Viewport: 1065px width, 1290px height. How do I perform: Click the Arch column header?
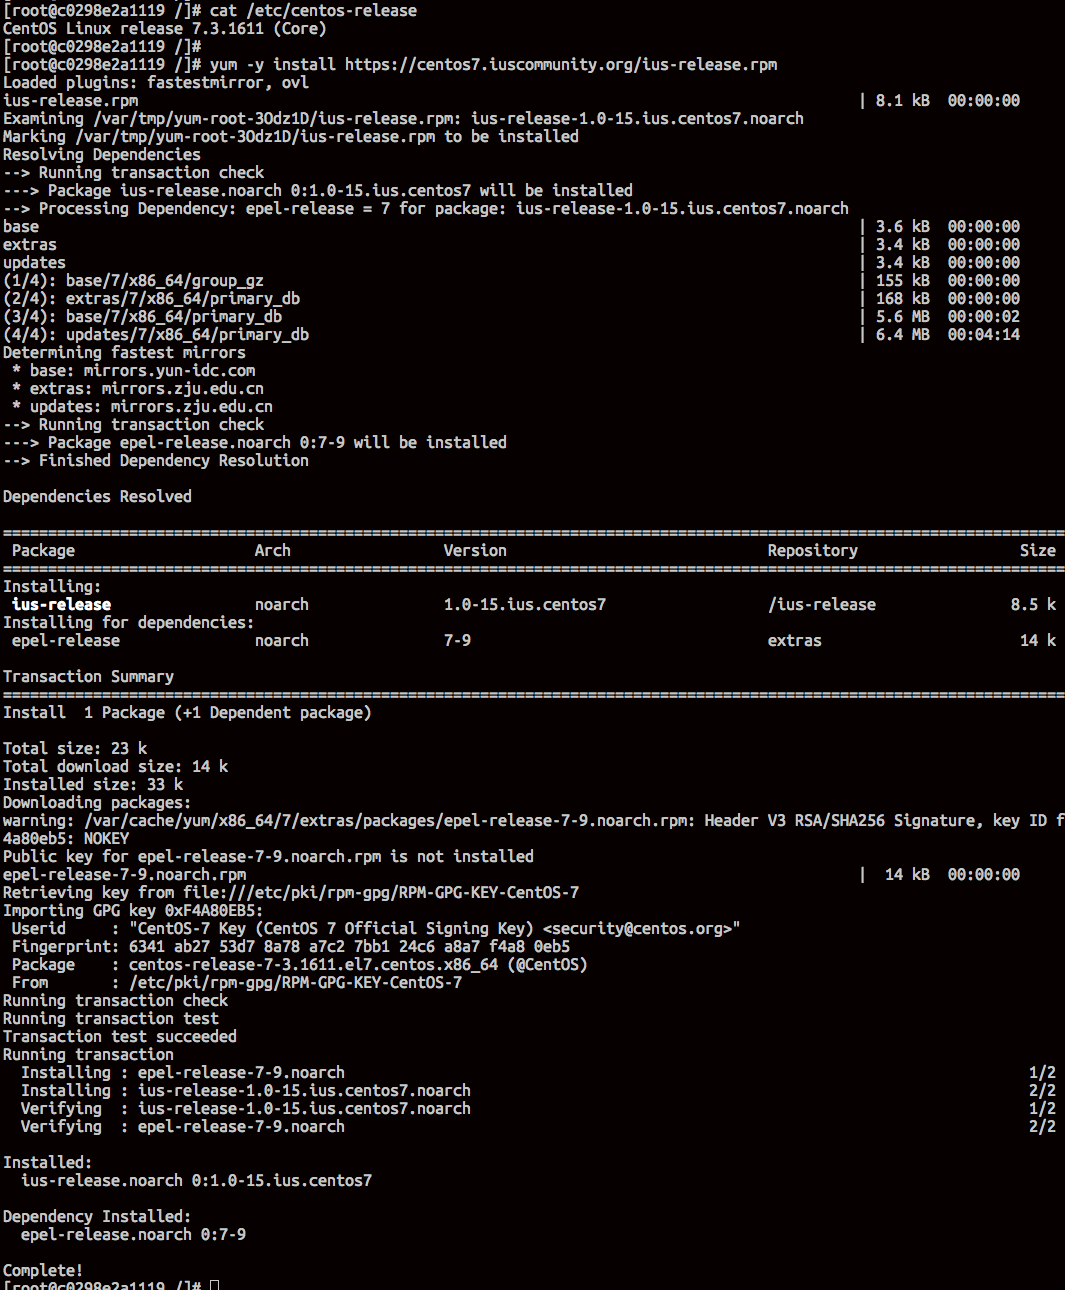(272, 550)
